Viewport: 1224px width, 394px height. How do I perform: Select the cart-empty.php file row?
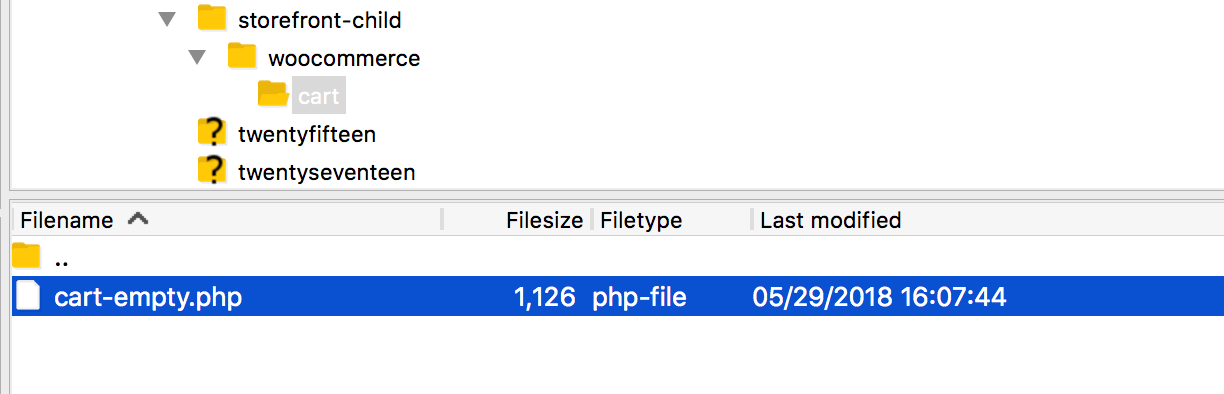point(618,296)
